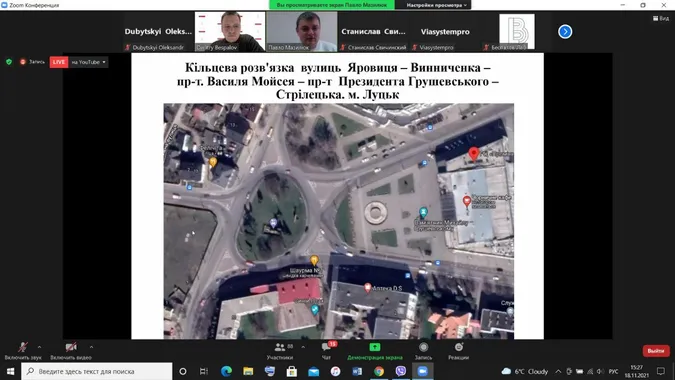Click the teal monument marker on map
675x380 pixels.
(423, 212)
